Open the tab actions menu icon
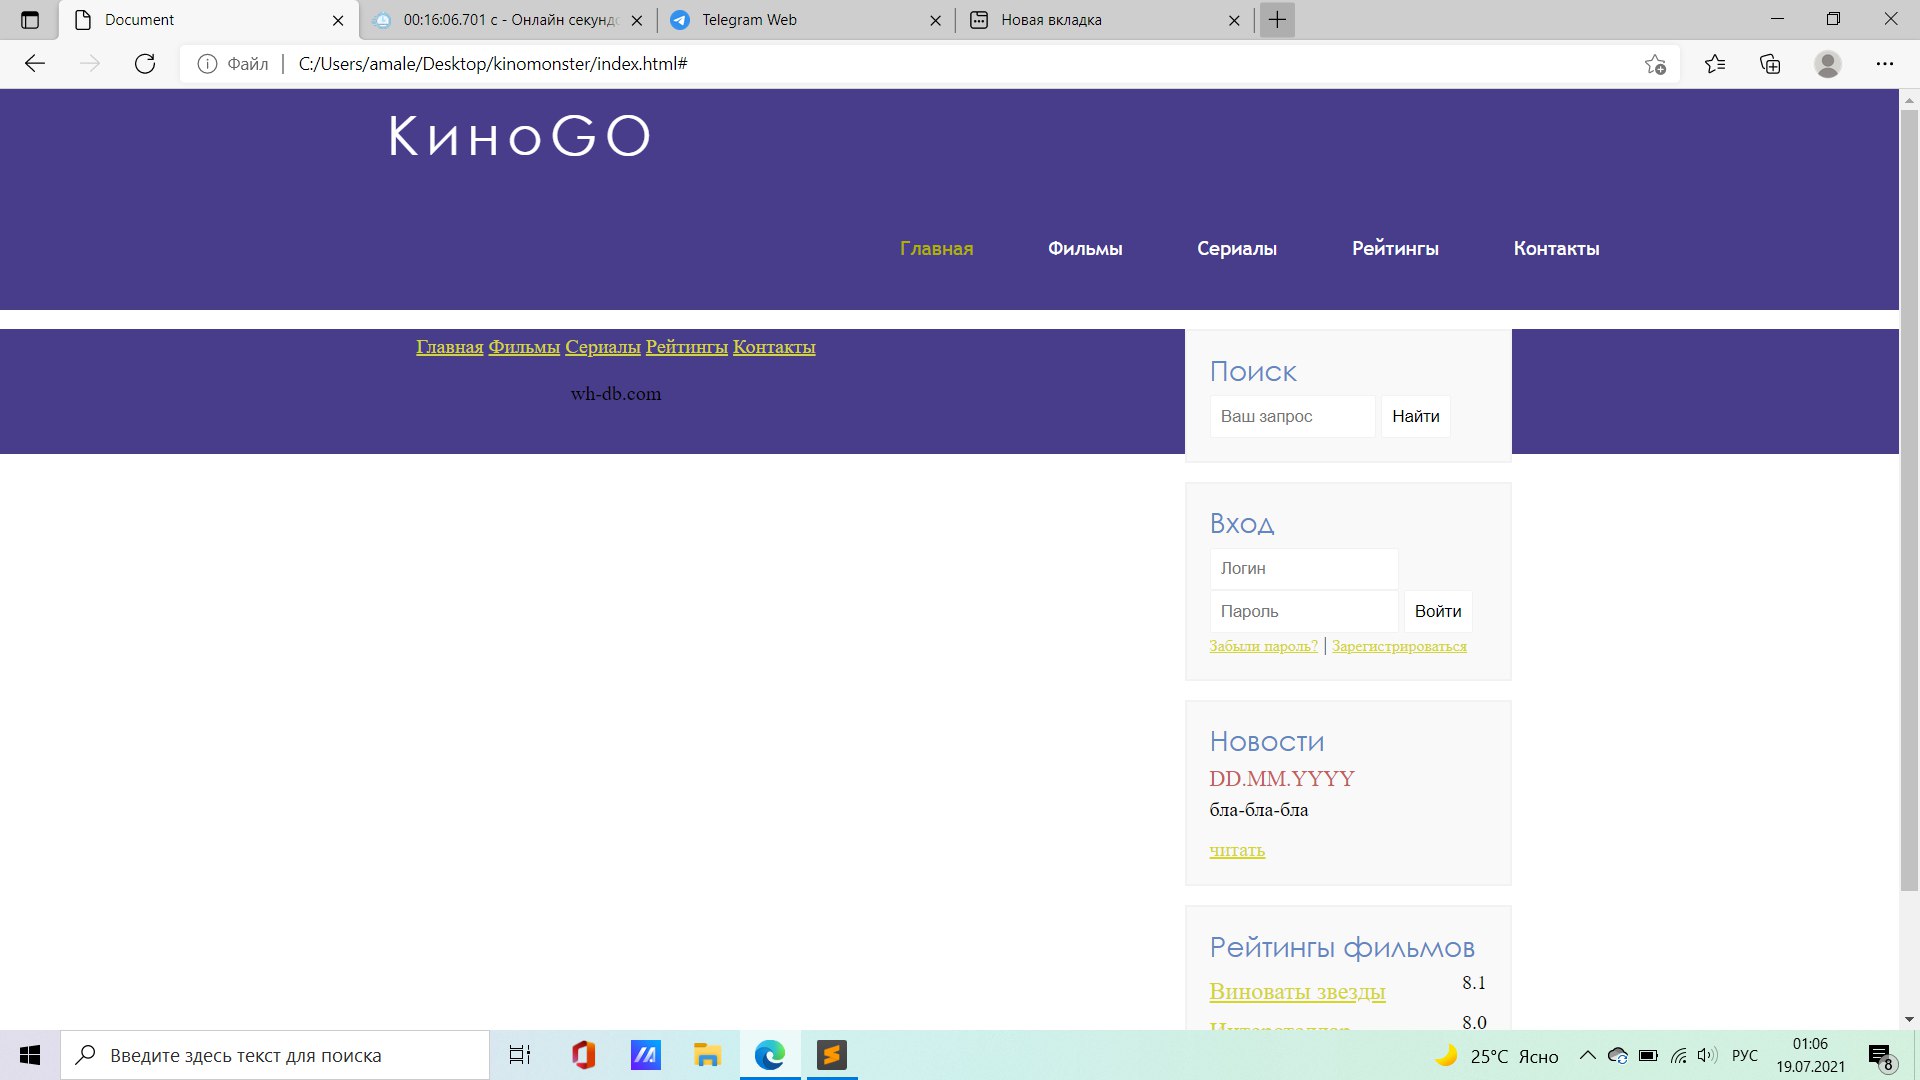Viewport: 1920px width, 1080px height. click(30, 20)
